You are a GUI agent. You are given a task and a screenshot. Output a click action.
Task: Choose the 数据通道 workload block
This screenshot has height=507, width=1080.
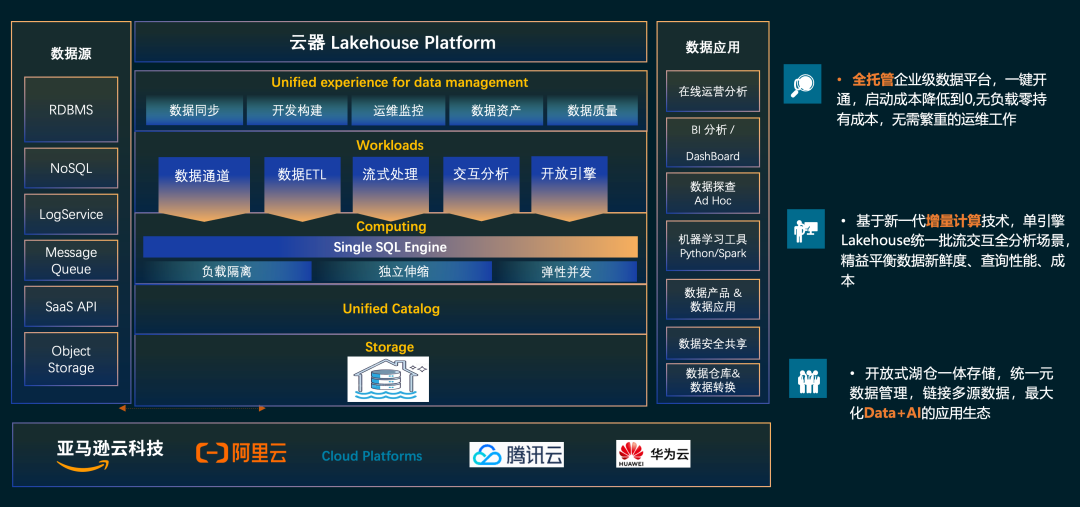click(x=204, y=188)
